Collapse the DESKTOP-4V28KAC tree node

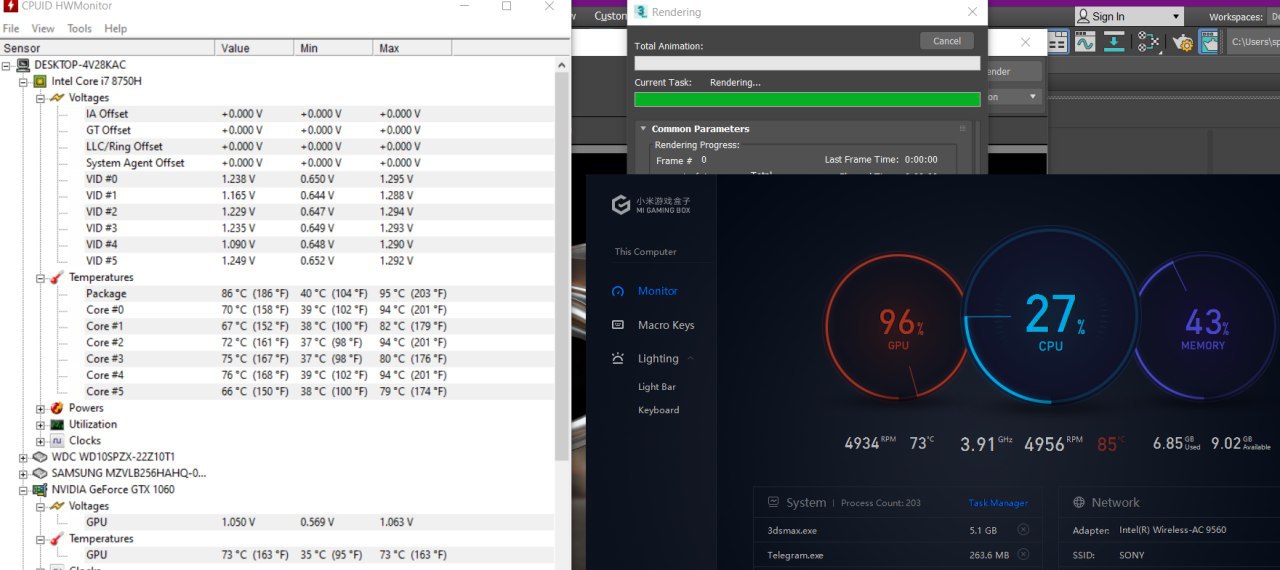click(x=7, y=65)
